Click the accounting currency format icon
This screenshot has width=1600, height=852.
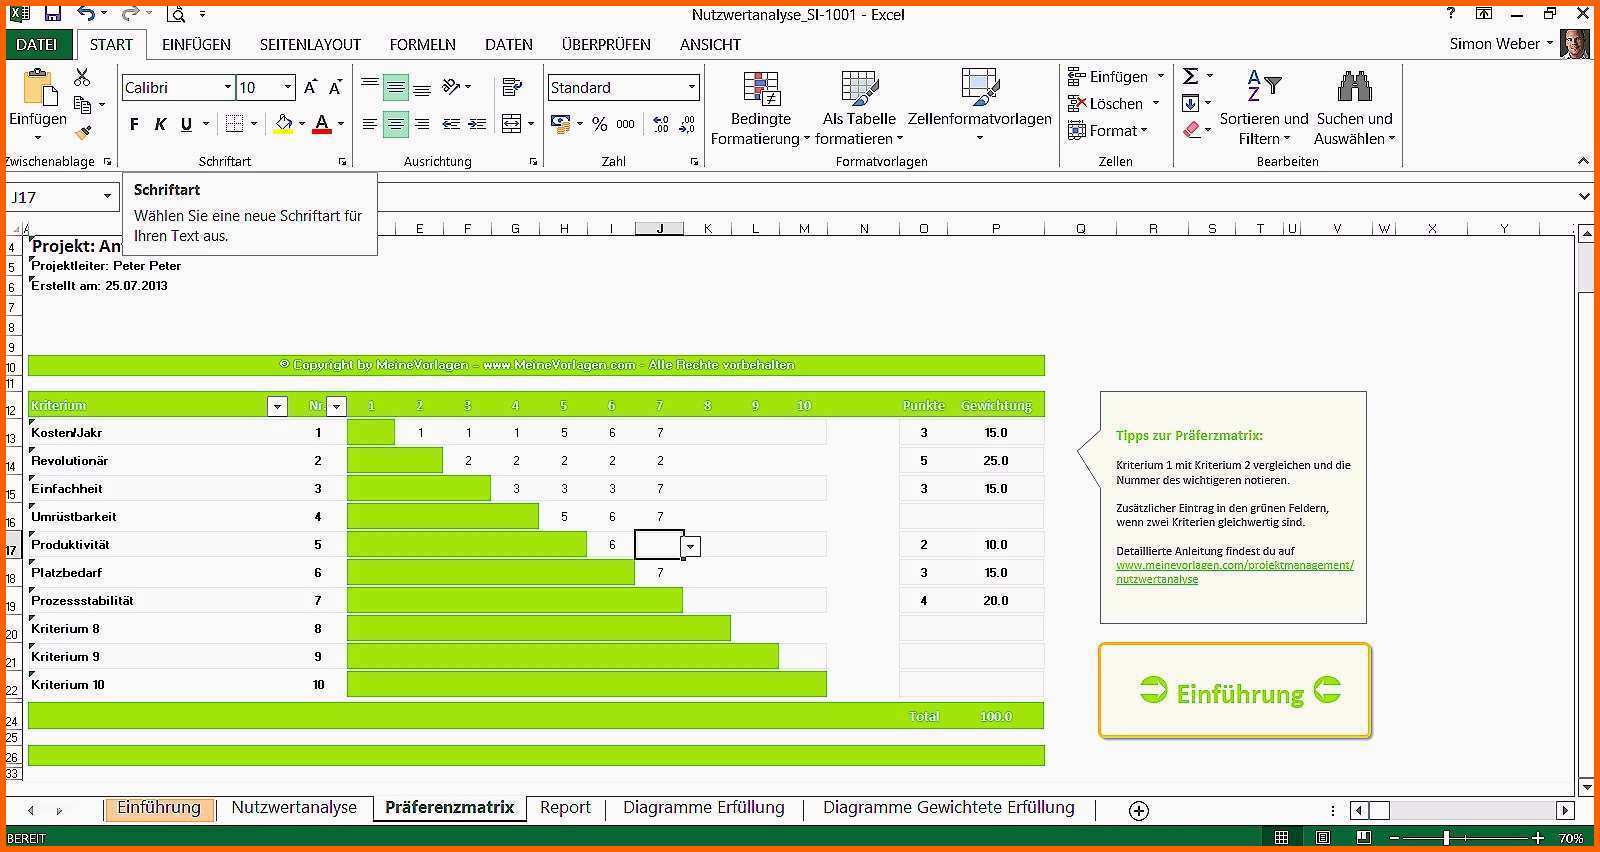[x=560, y=124]
